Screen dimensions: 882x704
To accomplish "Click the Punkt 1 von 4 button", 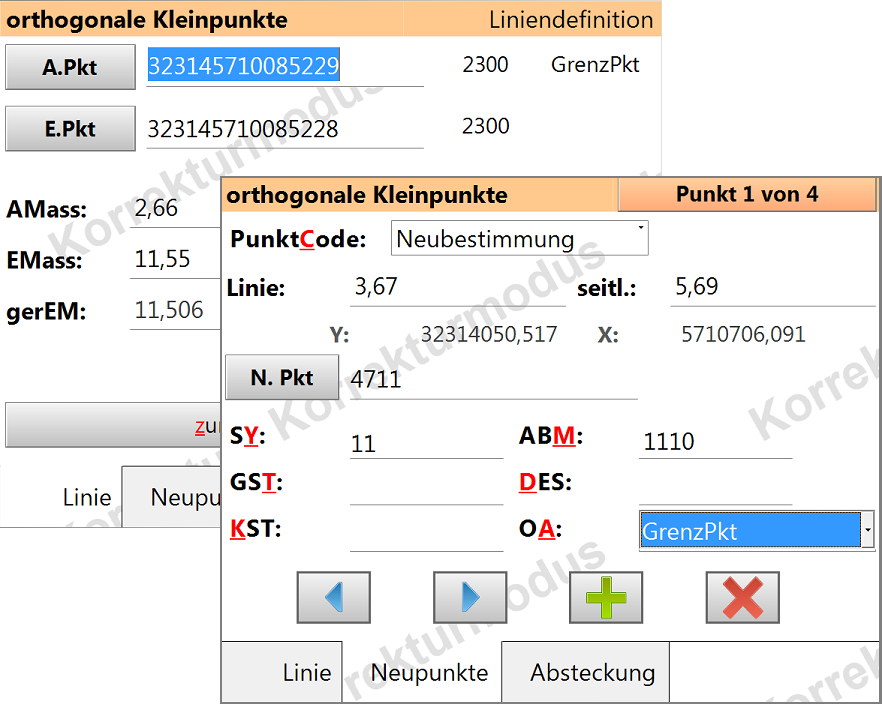I will 747,194.
